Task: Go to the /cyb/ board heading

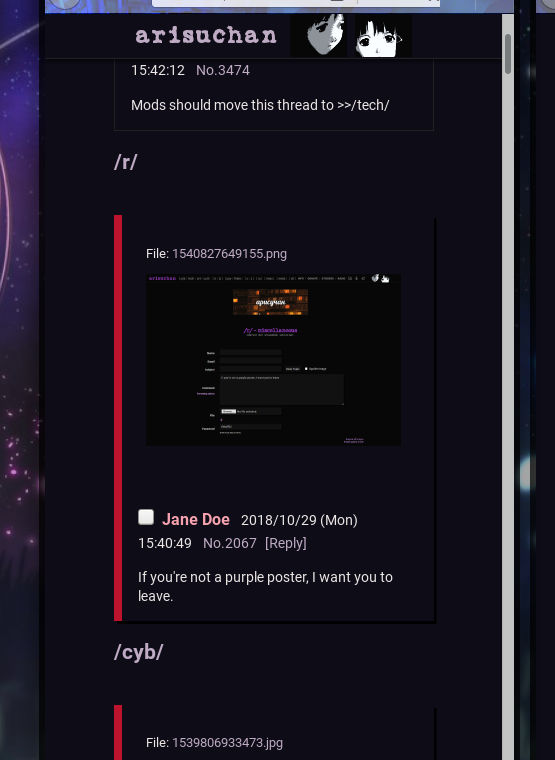Action: click(x=139, y=652)
